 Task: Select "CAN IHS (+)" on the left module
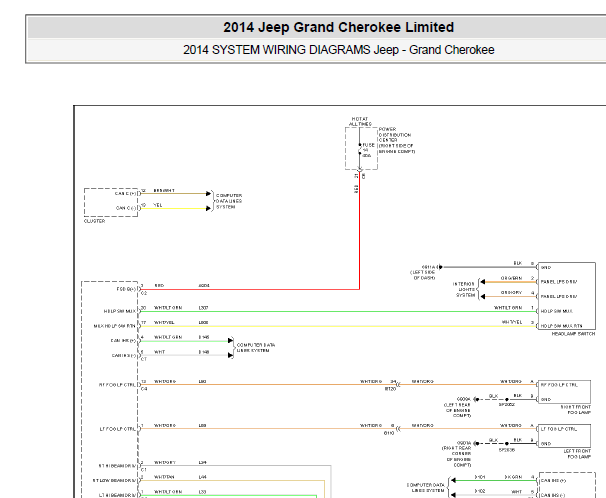(x=123, y=341)
